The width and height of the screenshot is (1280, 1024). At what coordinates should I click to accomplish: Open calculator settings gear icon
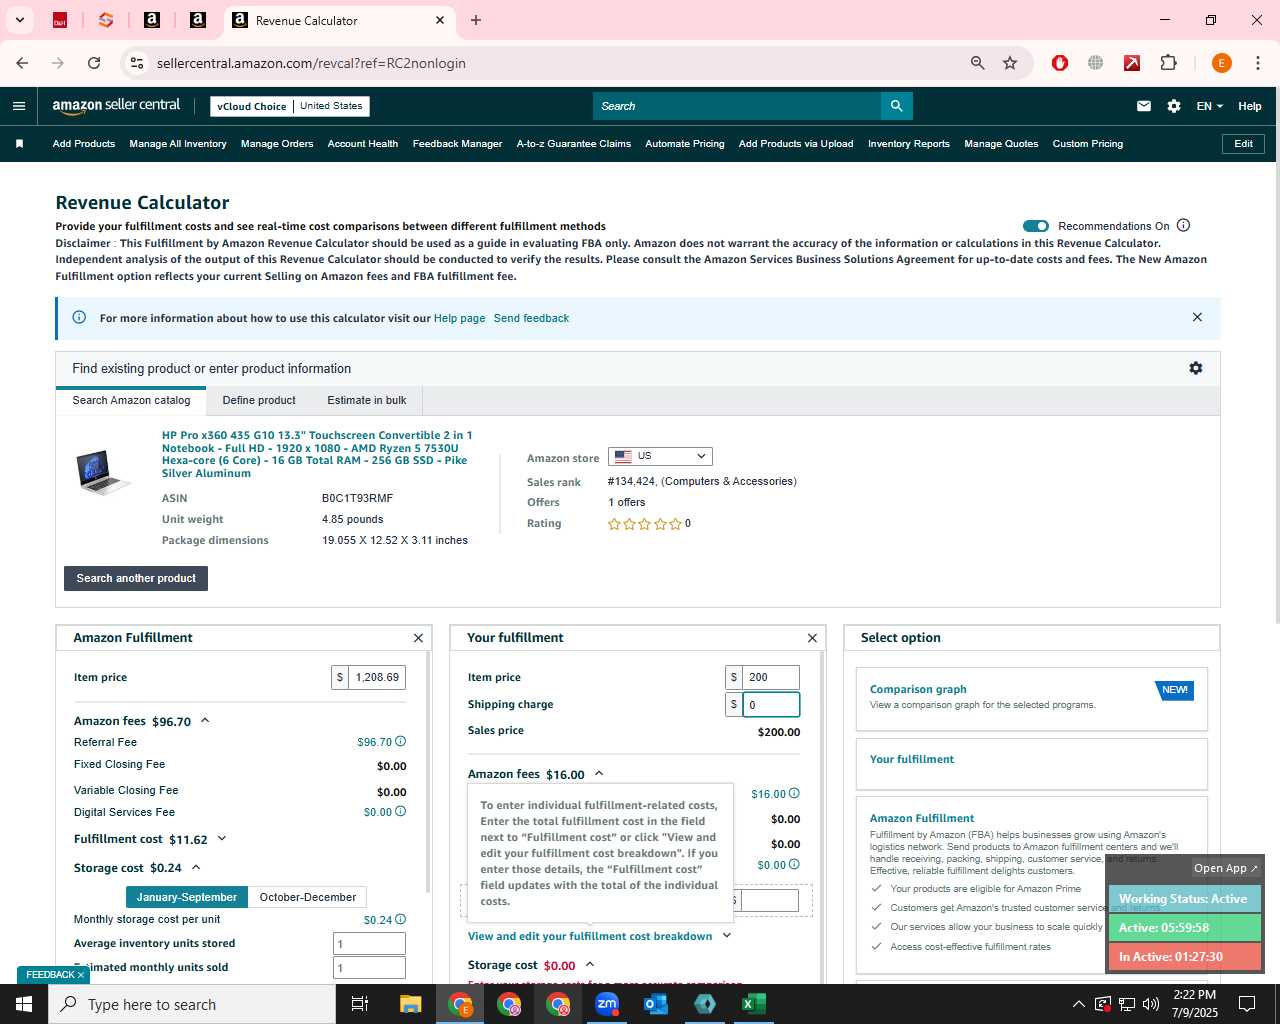(x=1195, y=368)
